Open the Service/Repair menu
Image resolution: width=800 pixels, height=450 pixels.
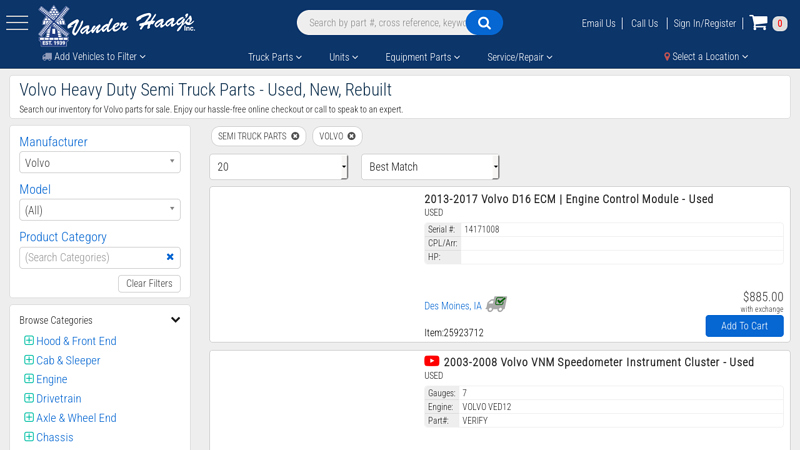click(x=519, y=57)
